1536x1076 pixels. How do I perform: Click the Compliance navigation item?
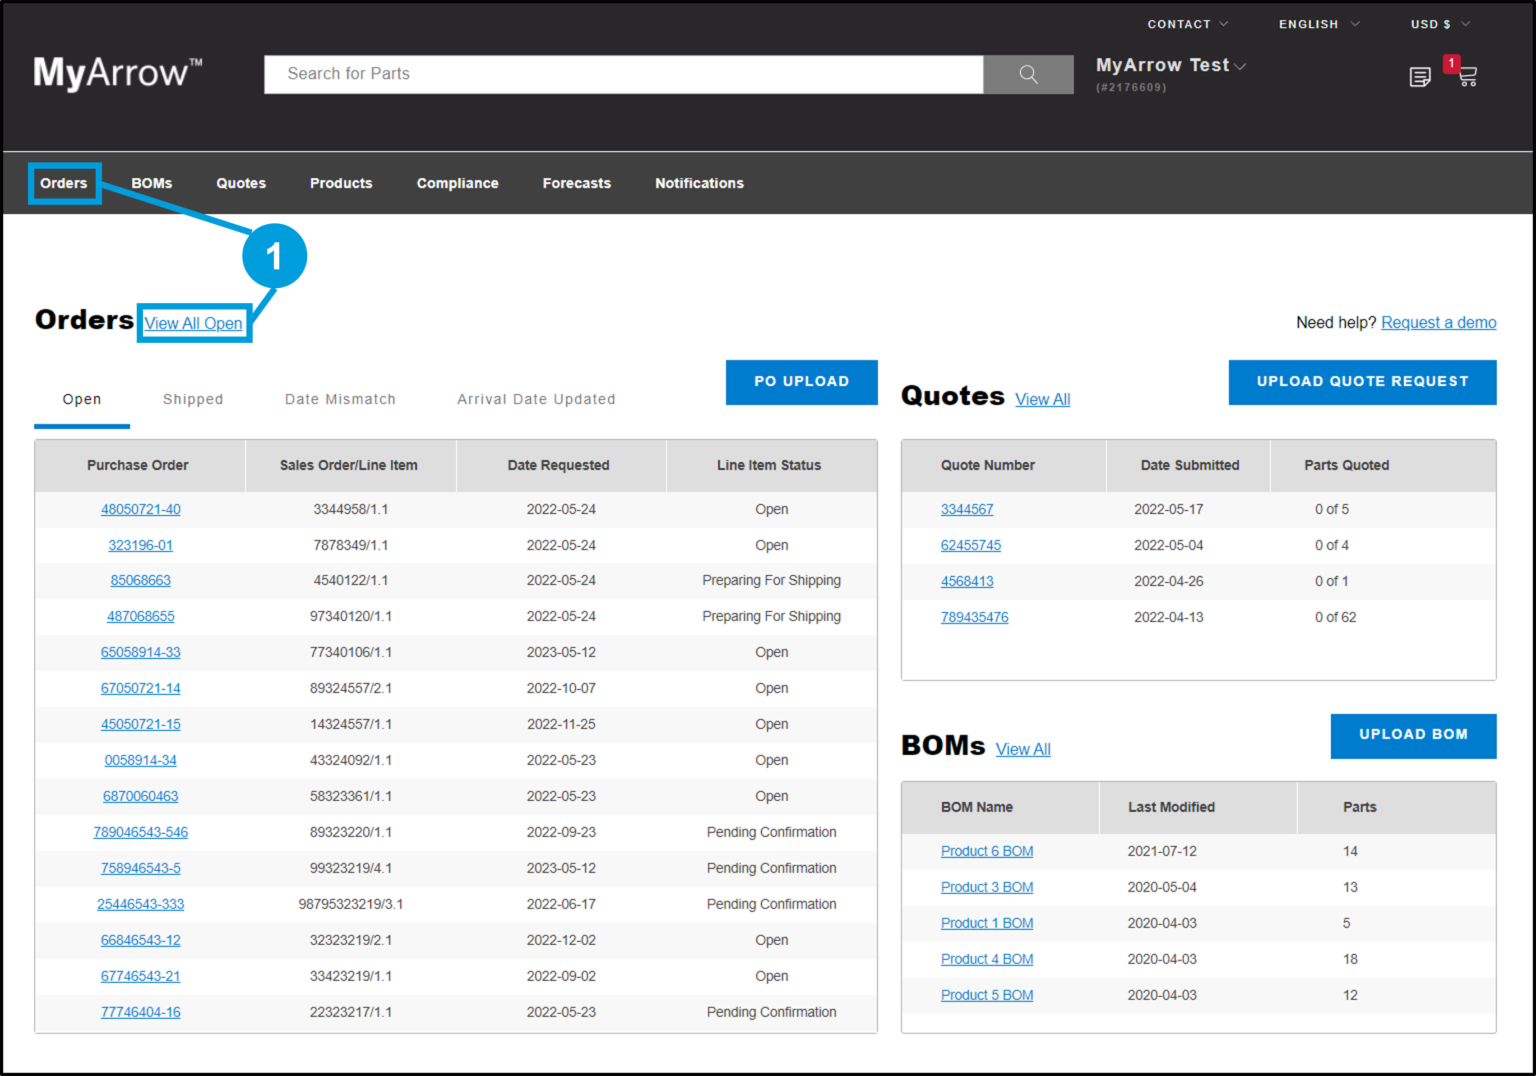[457, 183]
